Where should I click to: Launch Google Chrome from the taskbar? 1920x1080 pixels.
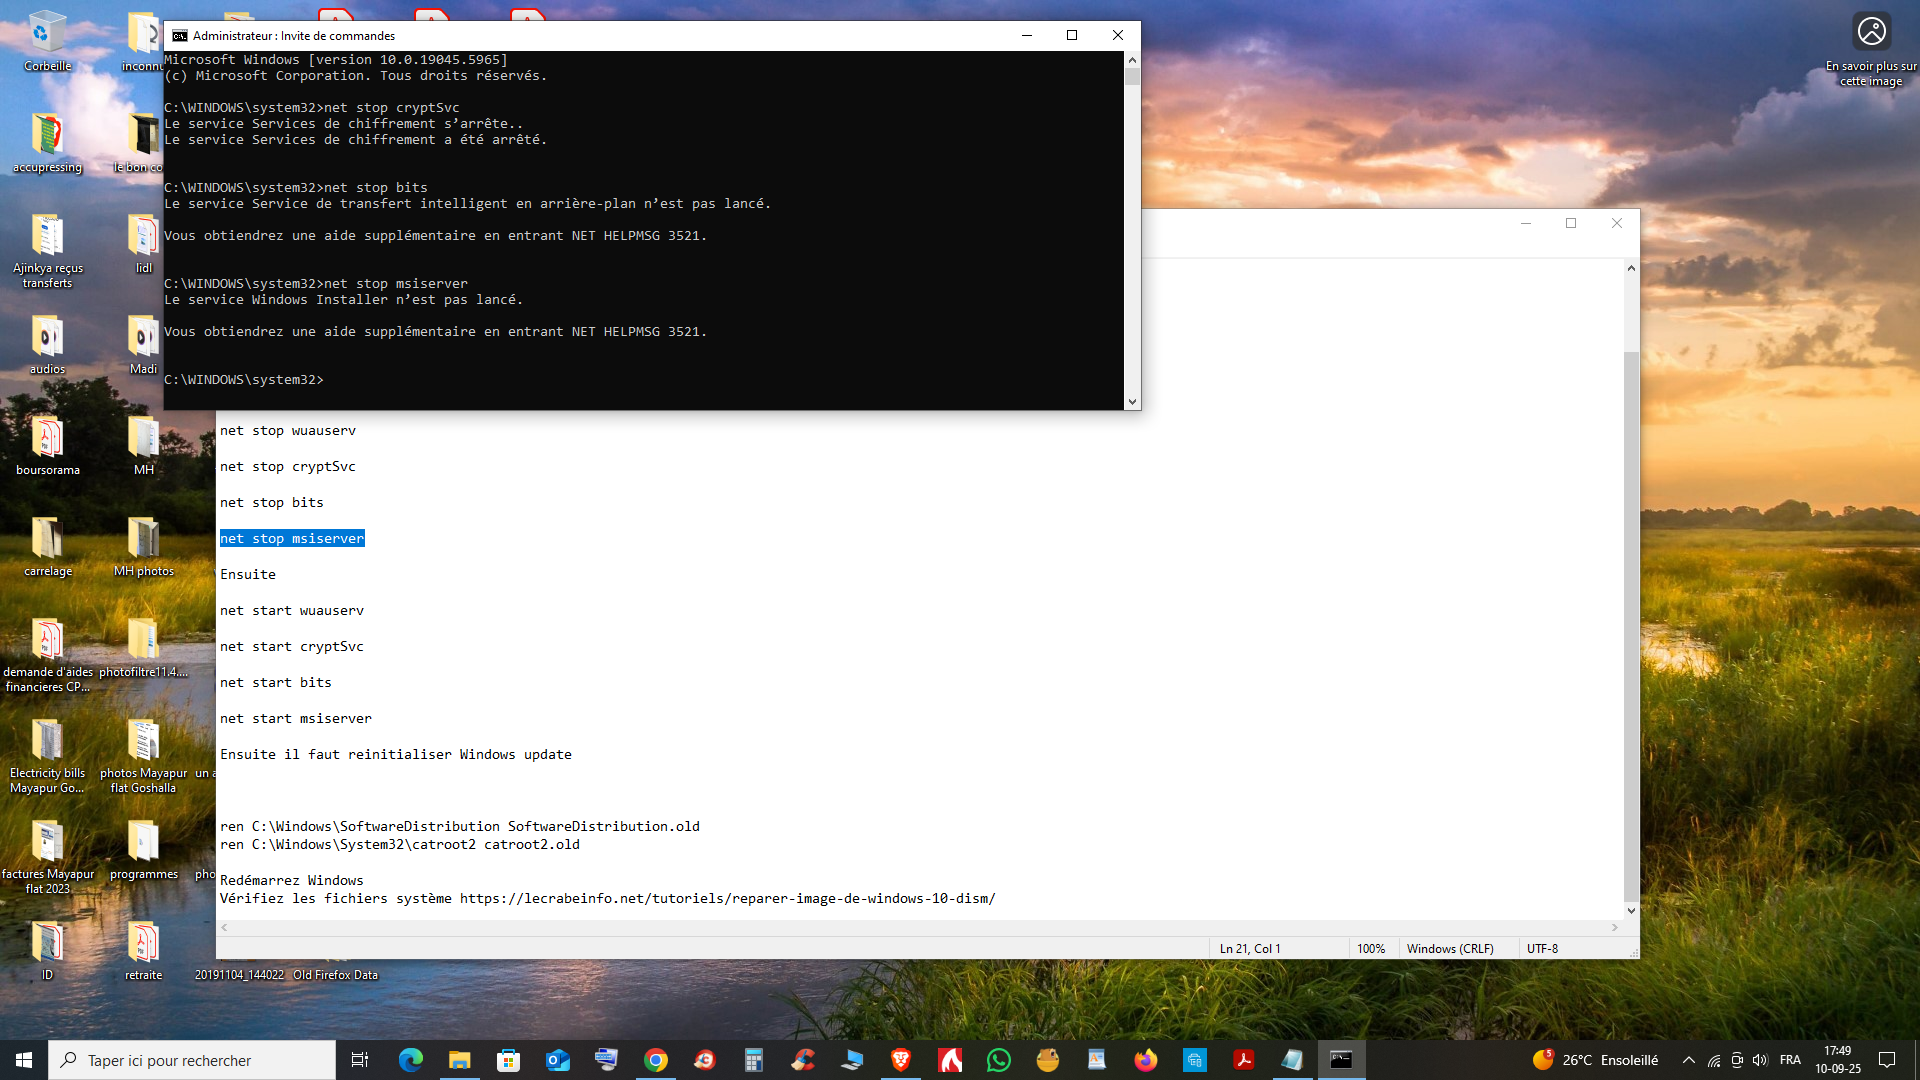[x=656, y=1060]
